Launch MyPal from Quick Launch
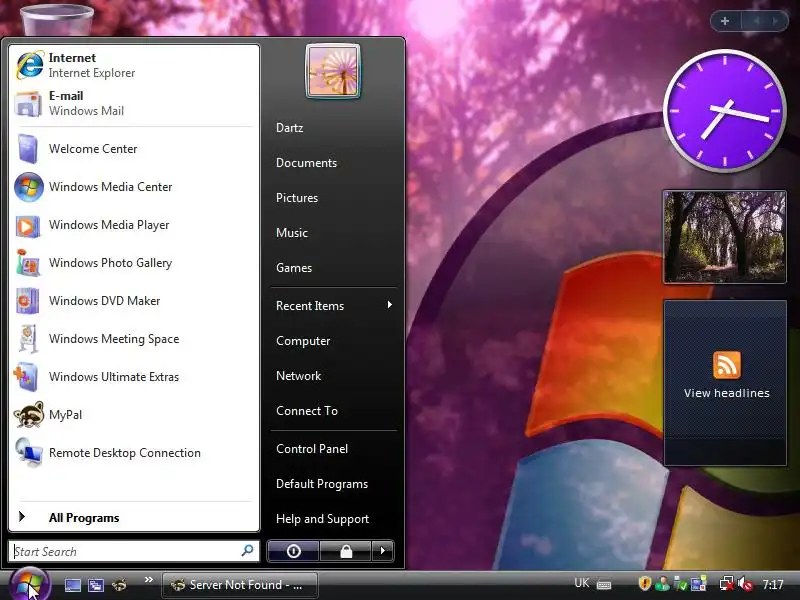Screen dimensions: 800x600 pos(119,585)
